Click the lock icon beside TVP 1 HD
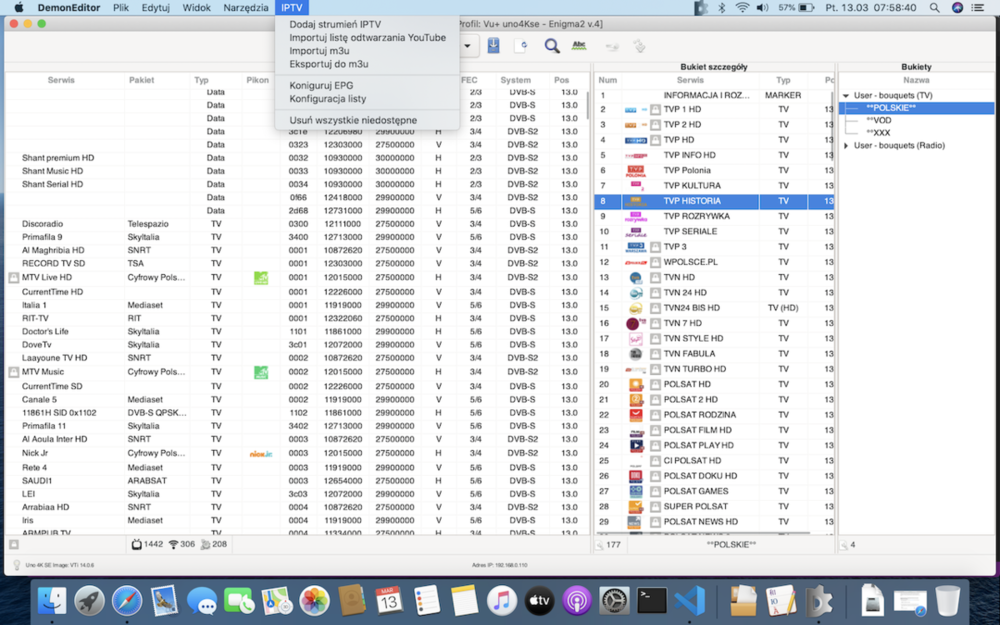The image size is (1000, 625). coord(655,110)
